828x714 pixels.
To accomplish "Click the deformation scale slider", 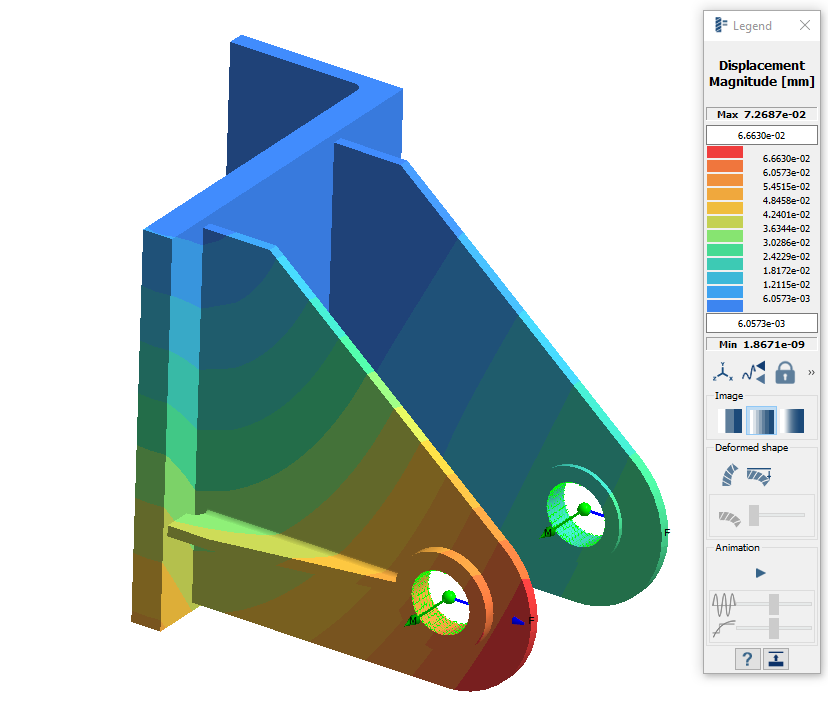I will (x=754, y=515).
